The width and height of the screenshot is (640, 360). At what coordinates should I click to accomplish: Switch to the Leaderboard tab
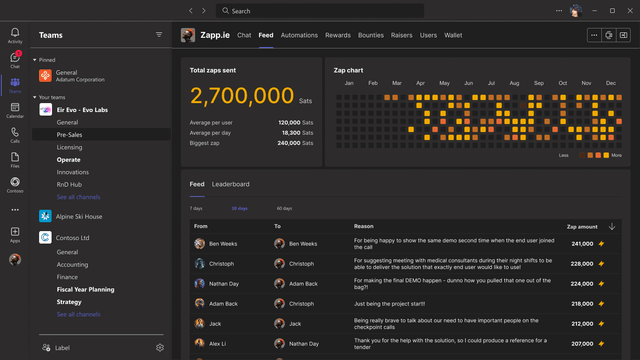click(231, 184)
